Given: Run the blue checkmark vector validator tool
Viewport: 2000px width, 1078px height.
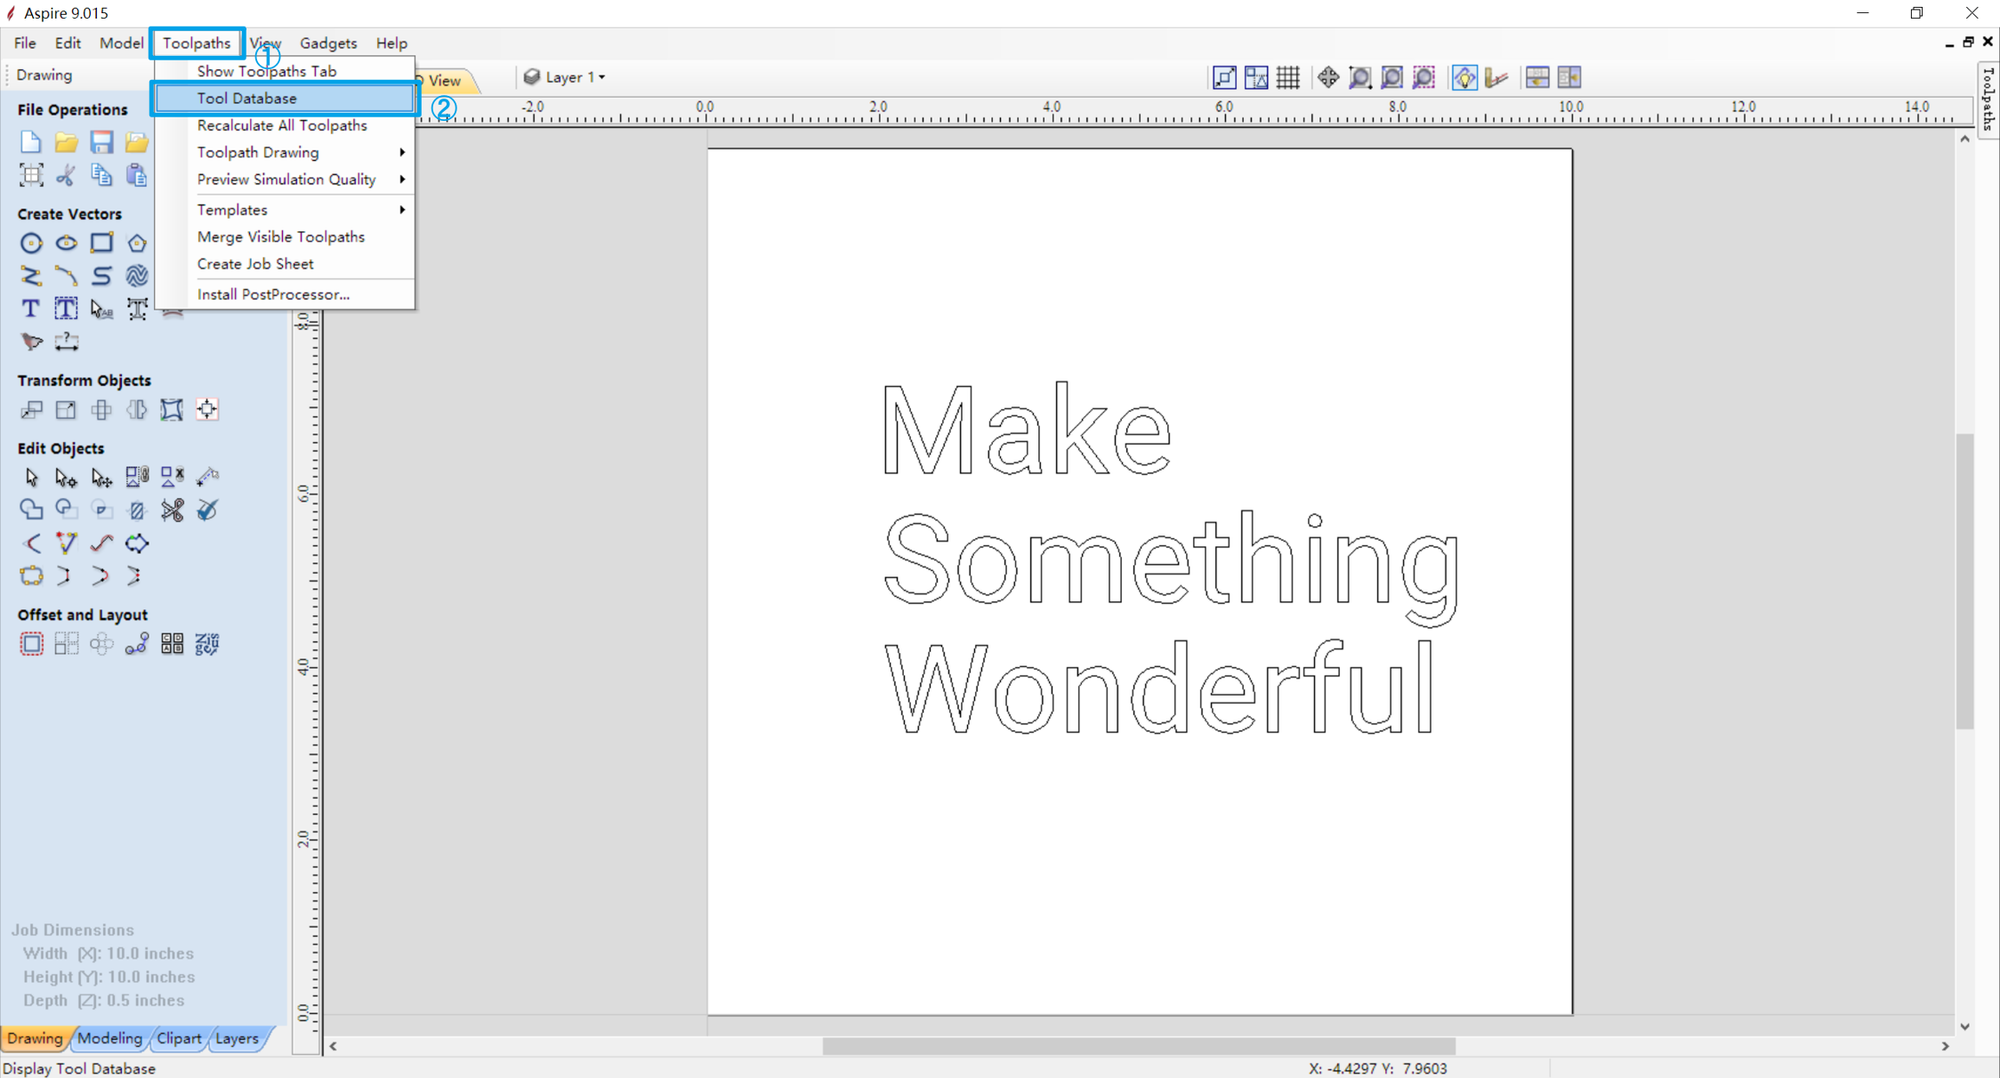Looking at the screenshot, I should point(207,510).
